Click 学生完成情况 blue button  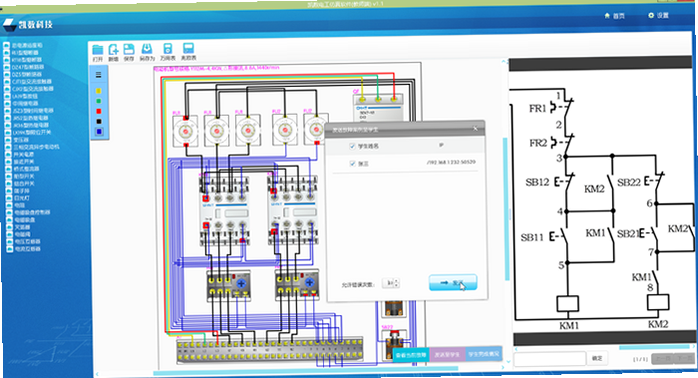483,354
